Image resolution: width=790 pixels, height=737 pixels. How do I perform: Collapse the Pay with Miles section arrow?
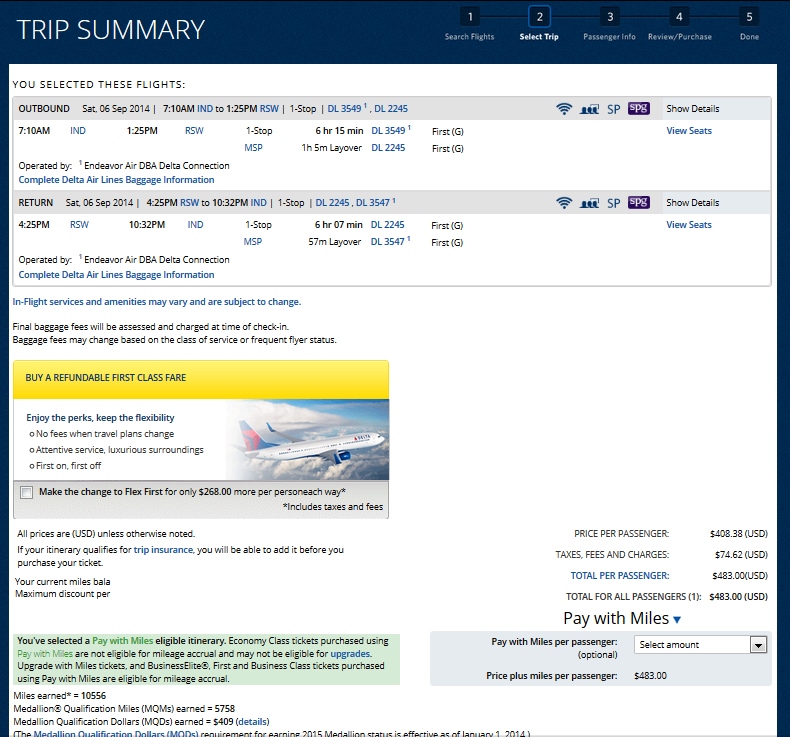(677, 620)
